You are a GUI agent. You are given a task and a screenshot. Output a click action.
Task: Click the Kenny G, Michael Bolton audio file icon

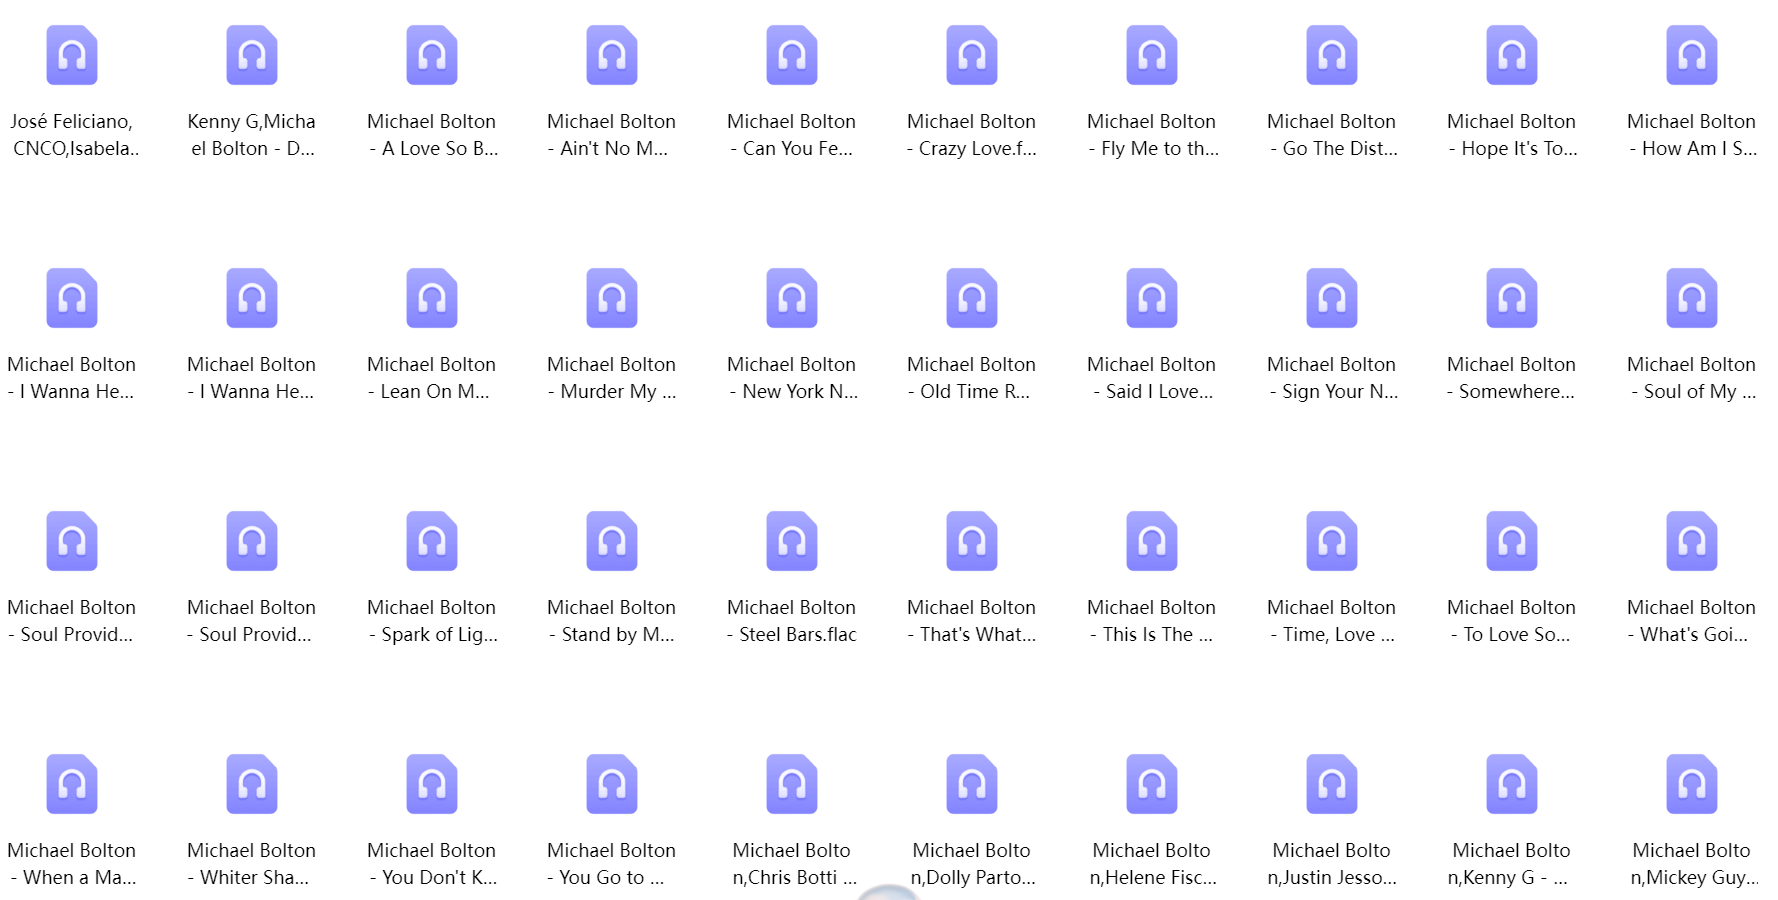tap(252, 55)
